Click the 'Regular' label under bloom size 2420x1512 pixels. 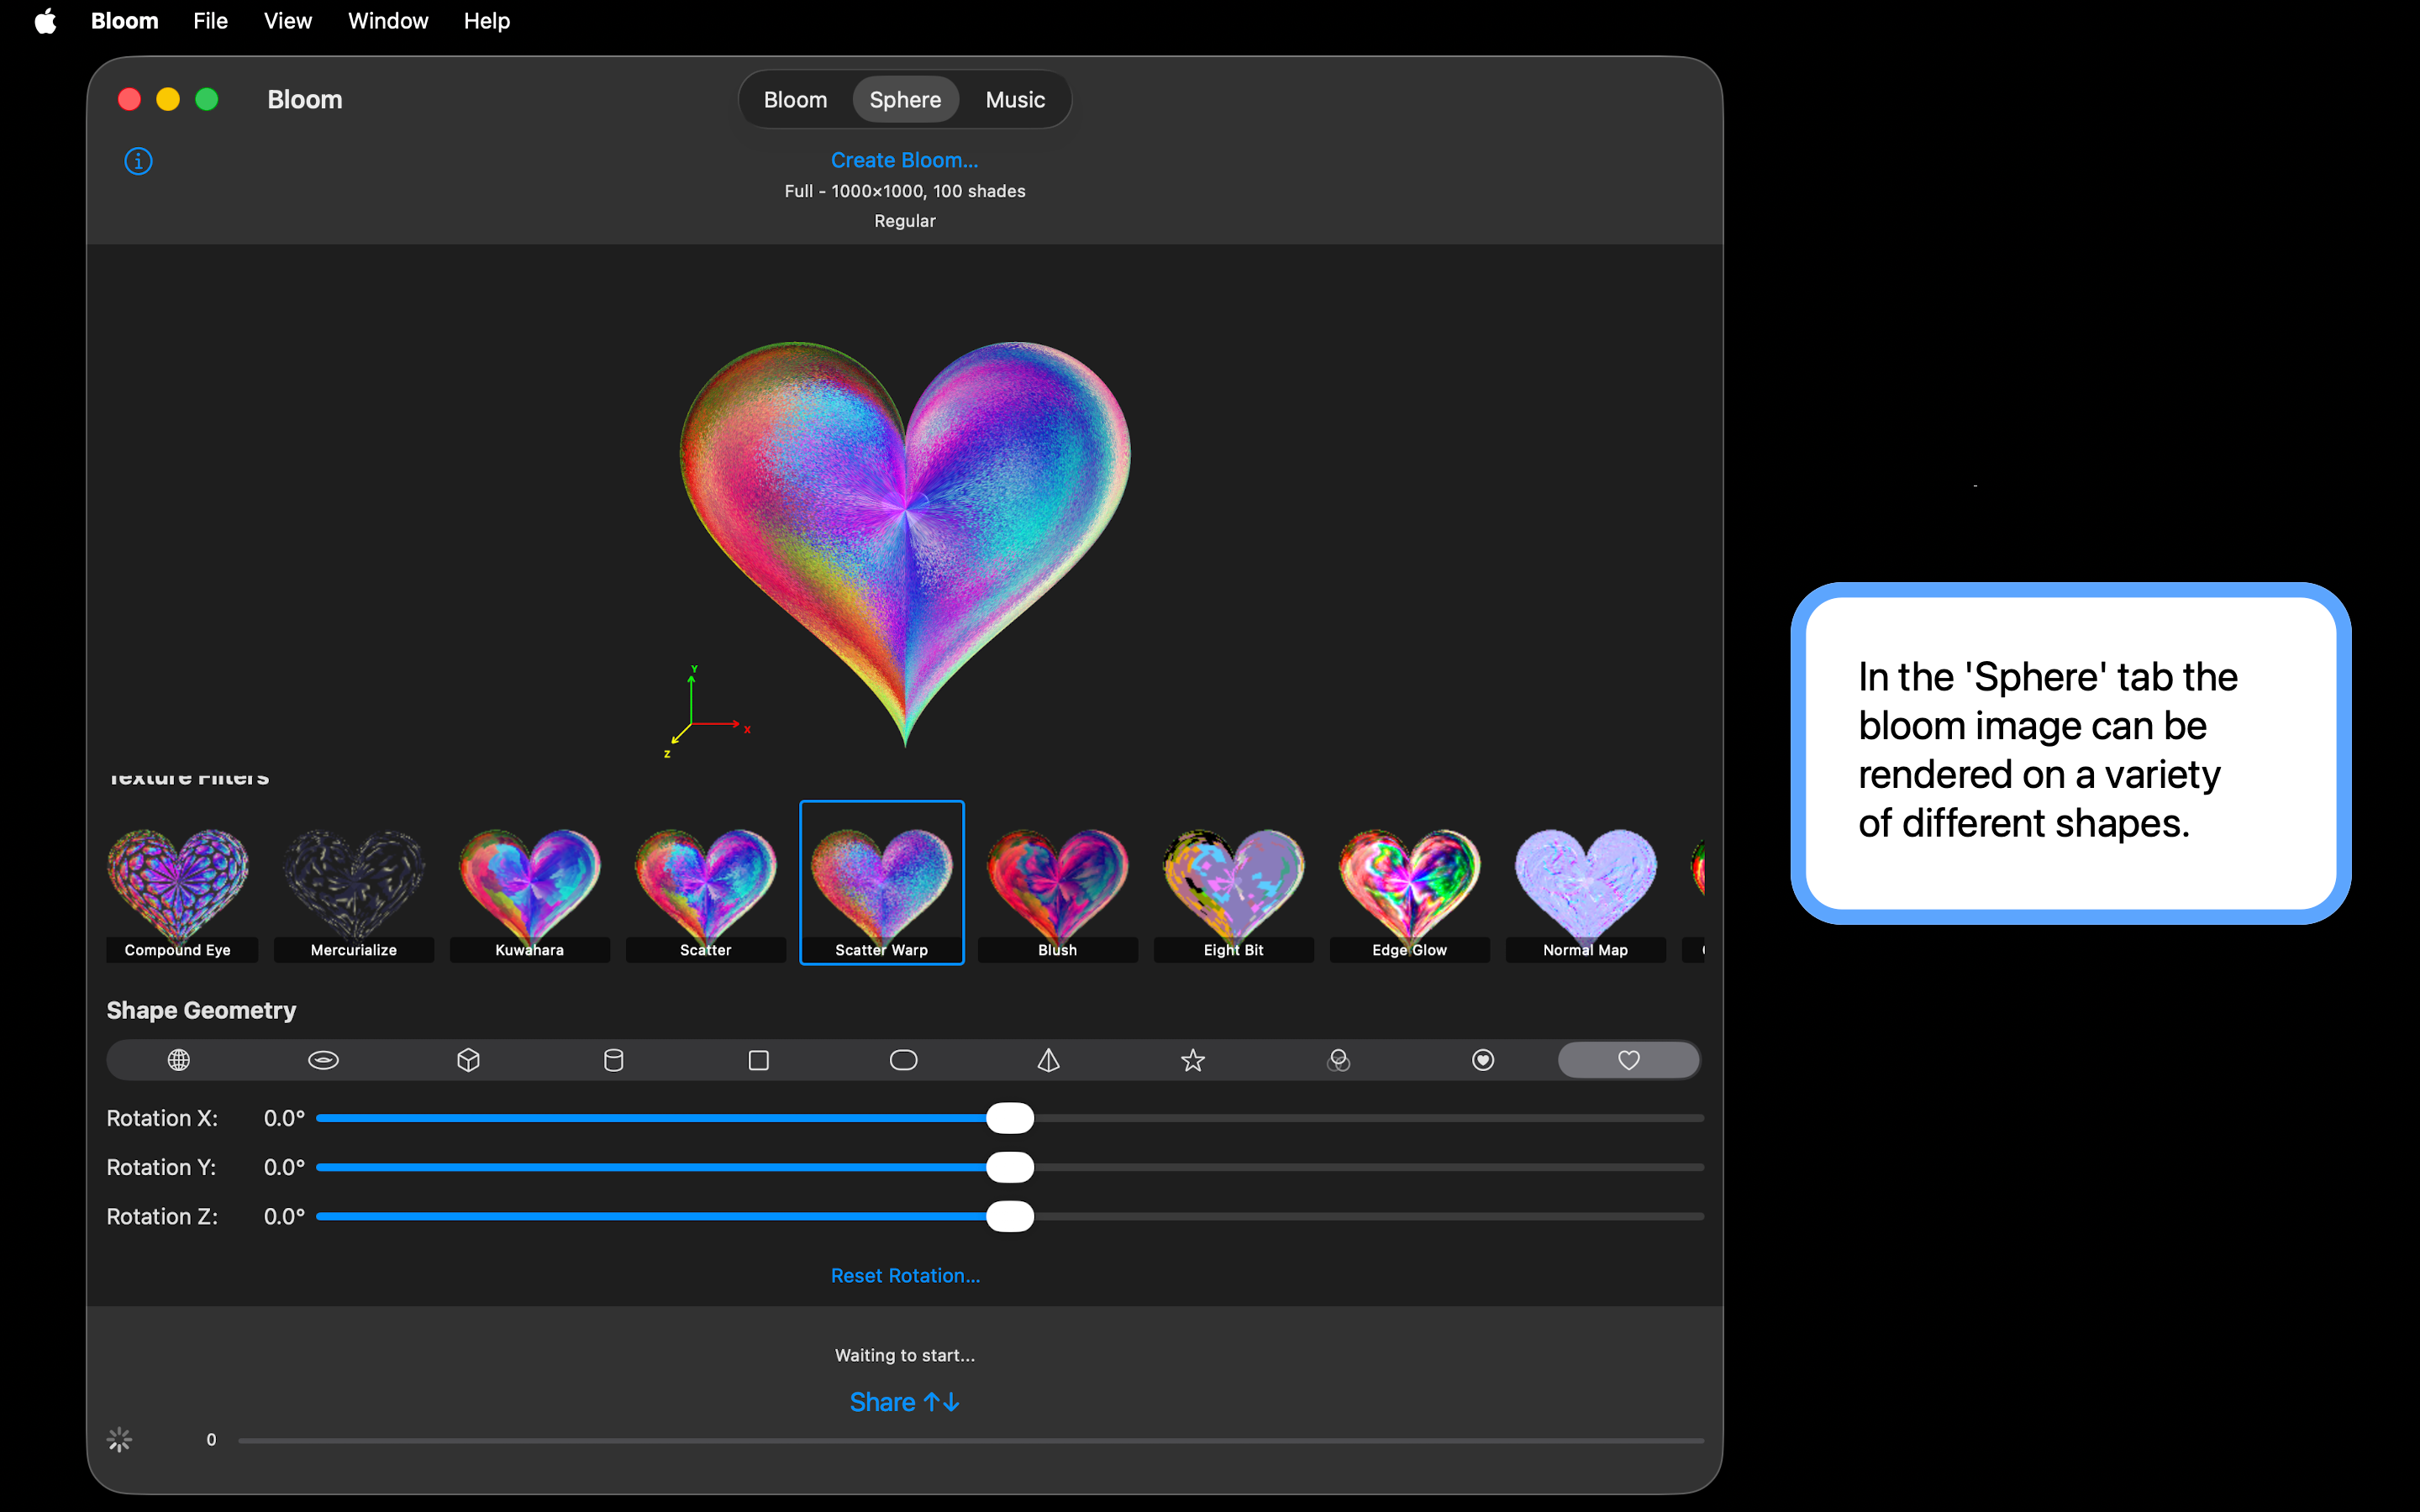coord(905,221)
